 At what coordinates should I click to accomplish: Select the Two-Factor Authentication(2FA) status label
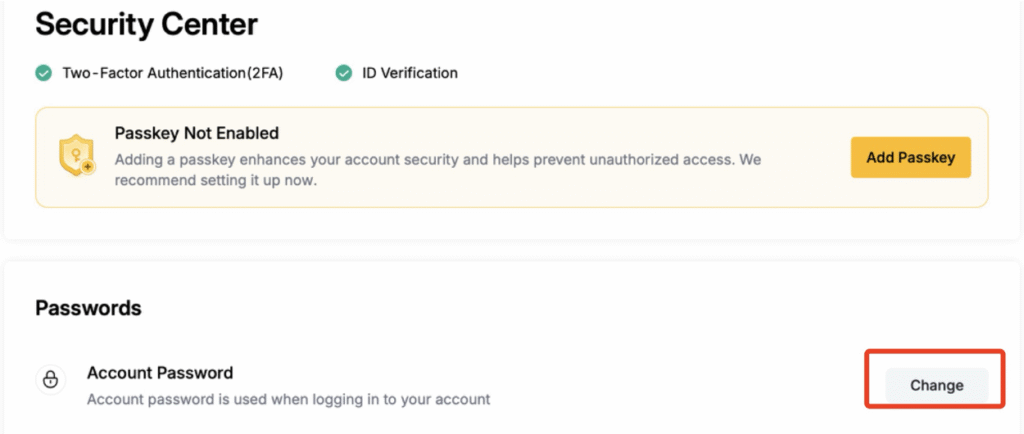172,73
